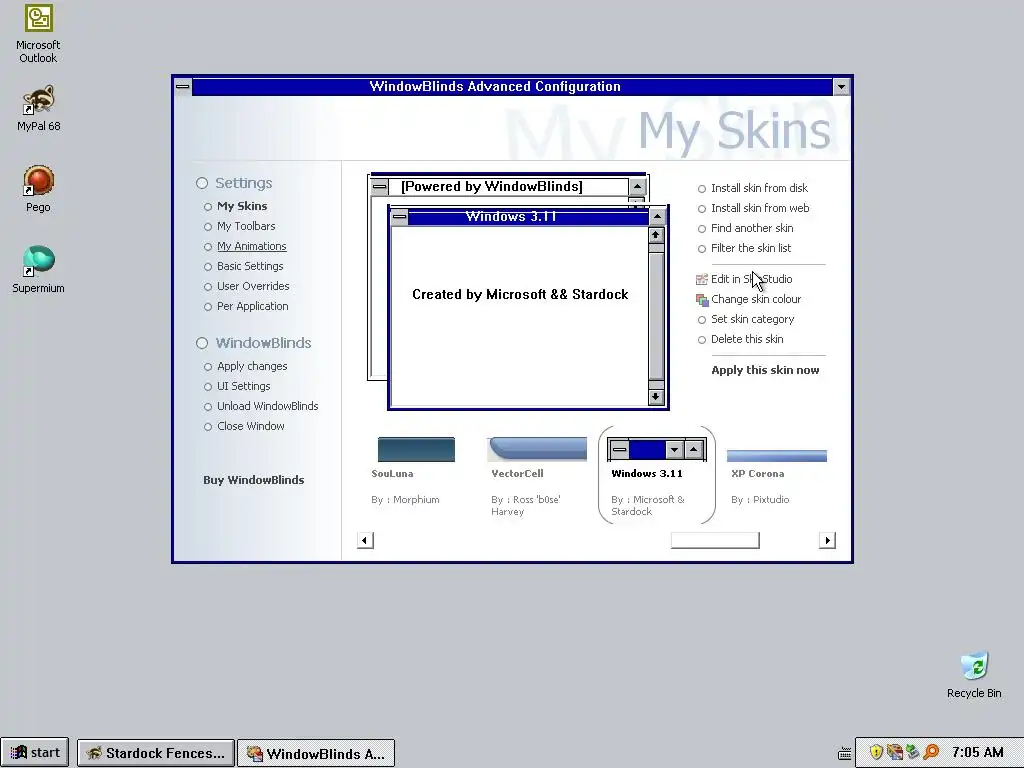Image resolution: width=1024 pixels, height=768 pixels.
Task: Click the Change skin colour icon
Action: coord(702,300)
